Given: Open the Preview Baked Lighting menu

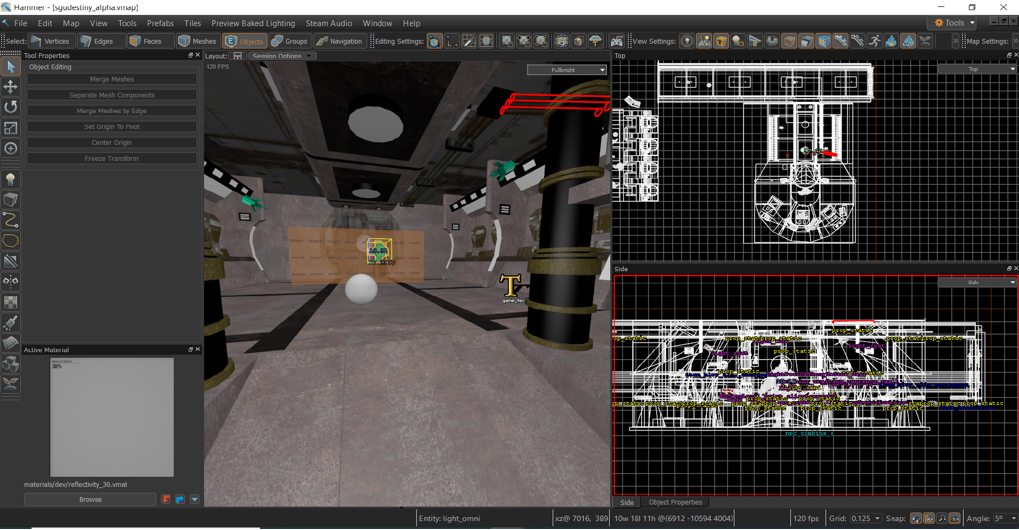Looking at the screenshot, I should click(253, 23).
